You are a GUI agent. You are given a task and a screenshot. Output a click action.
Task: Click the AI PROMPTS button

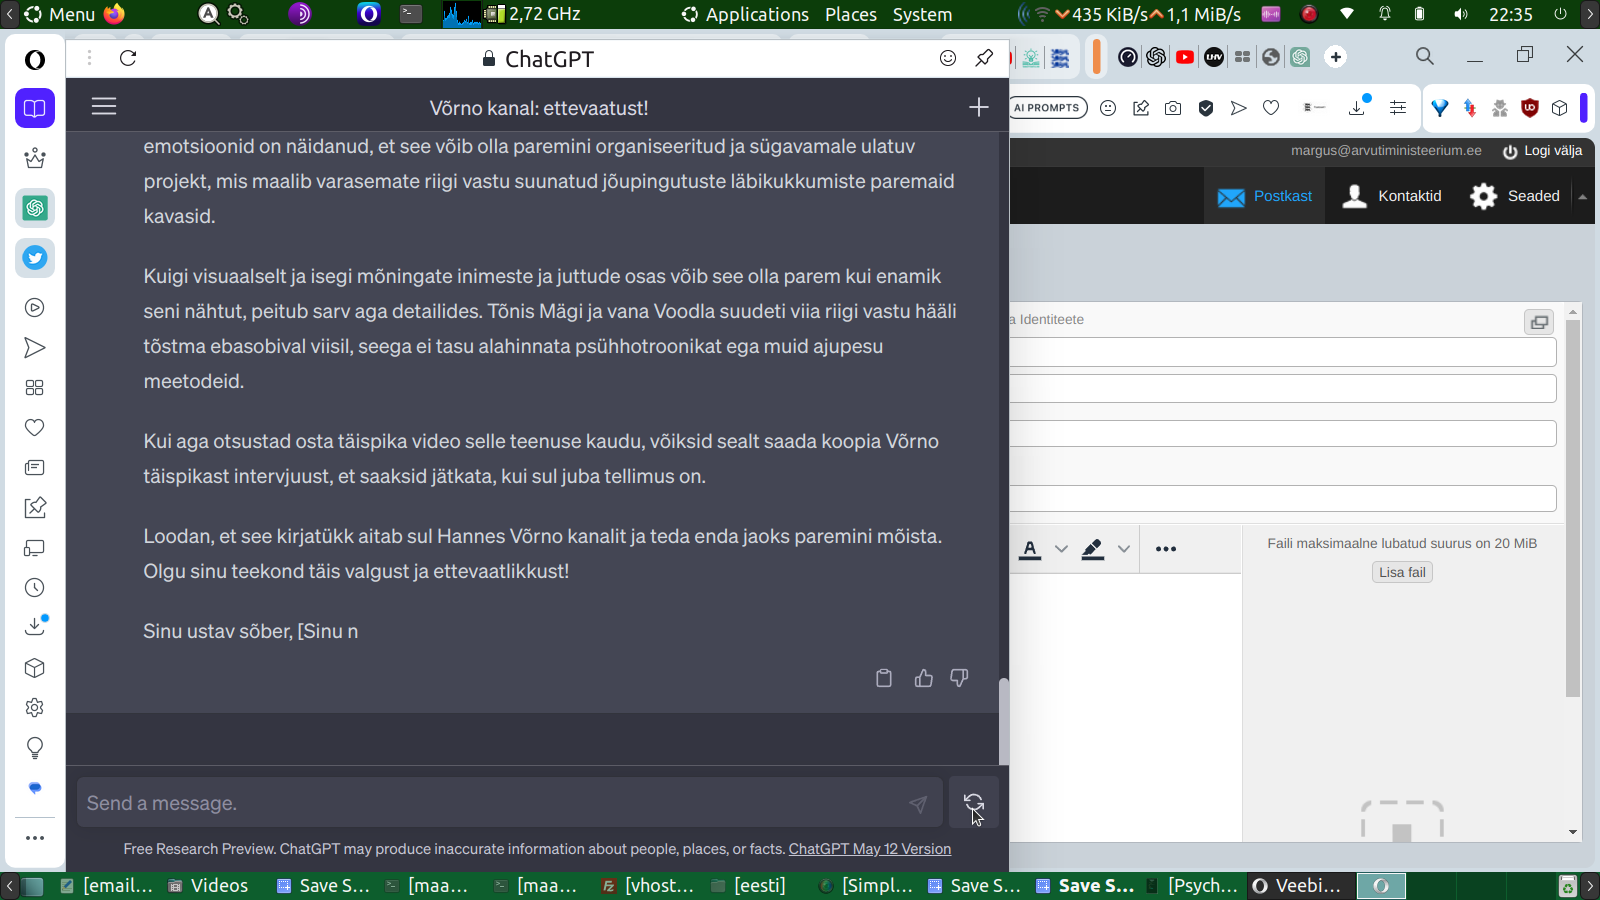pos(1047,108)
